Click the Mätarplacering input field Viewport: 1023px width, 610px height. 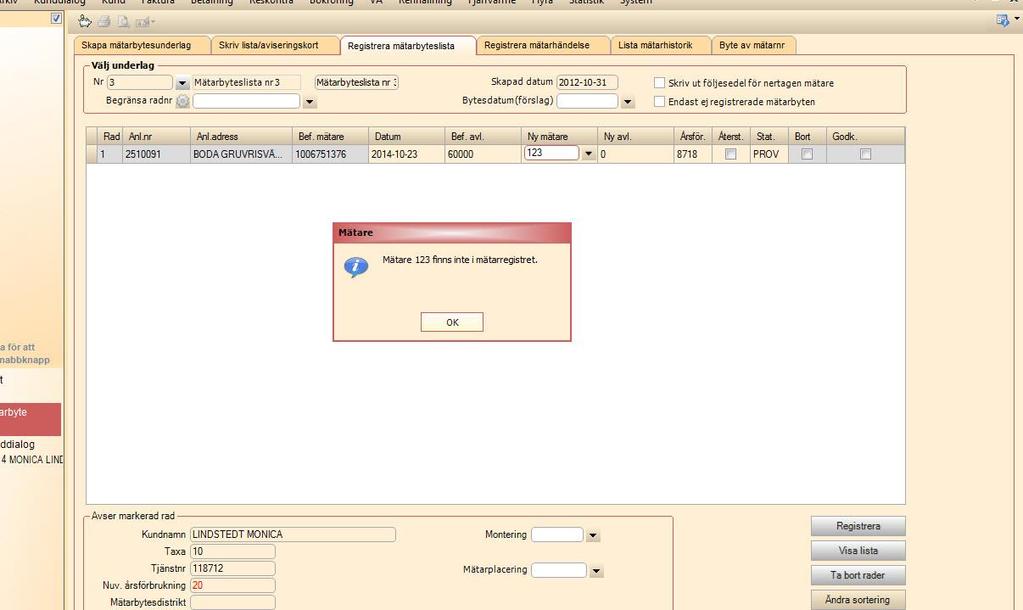point(559,570)
